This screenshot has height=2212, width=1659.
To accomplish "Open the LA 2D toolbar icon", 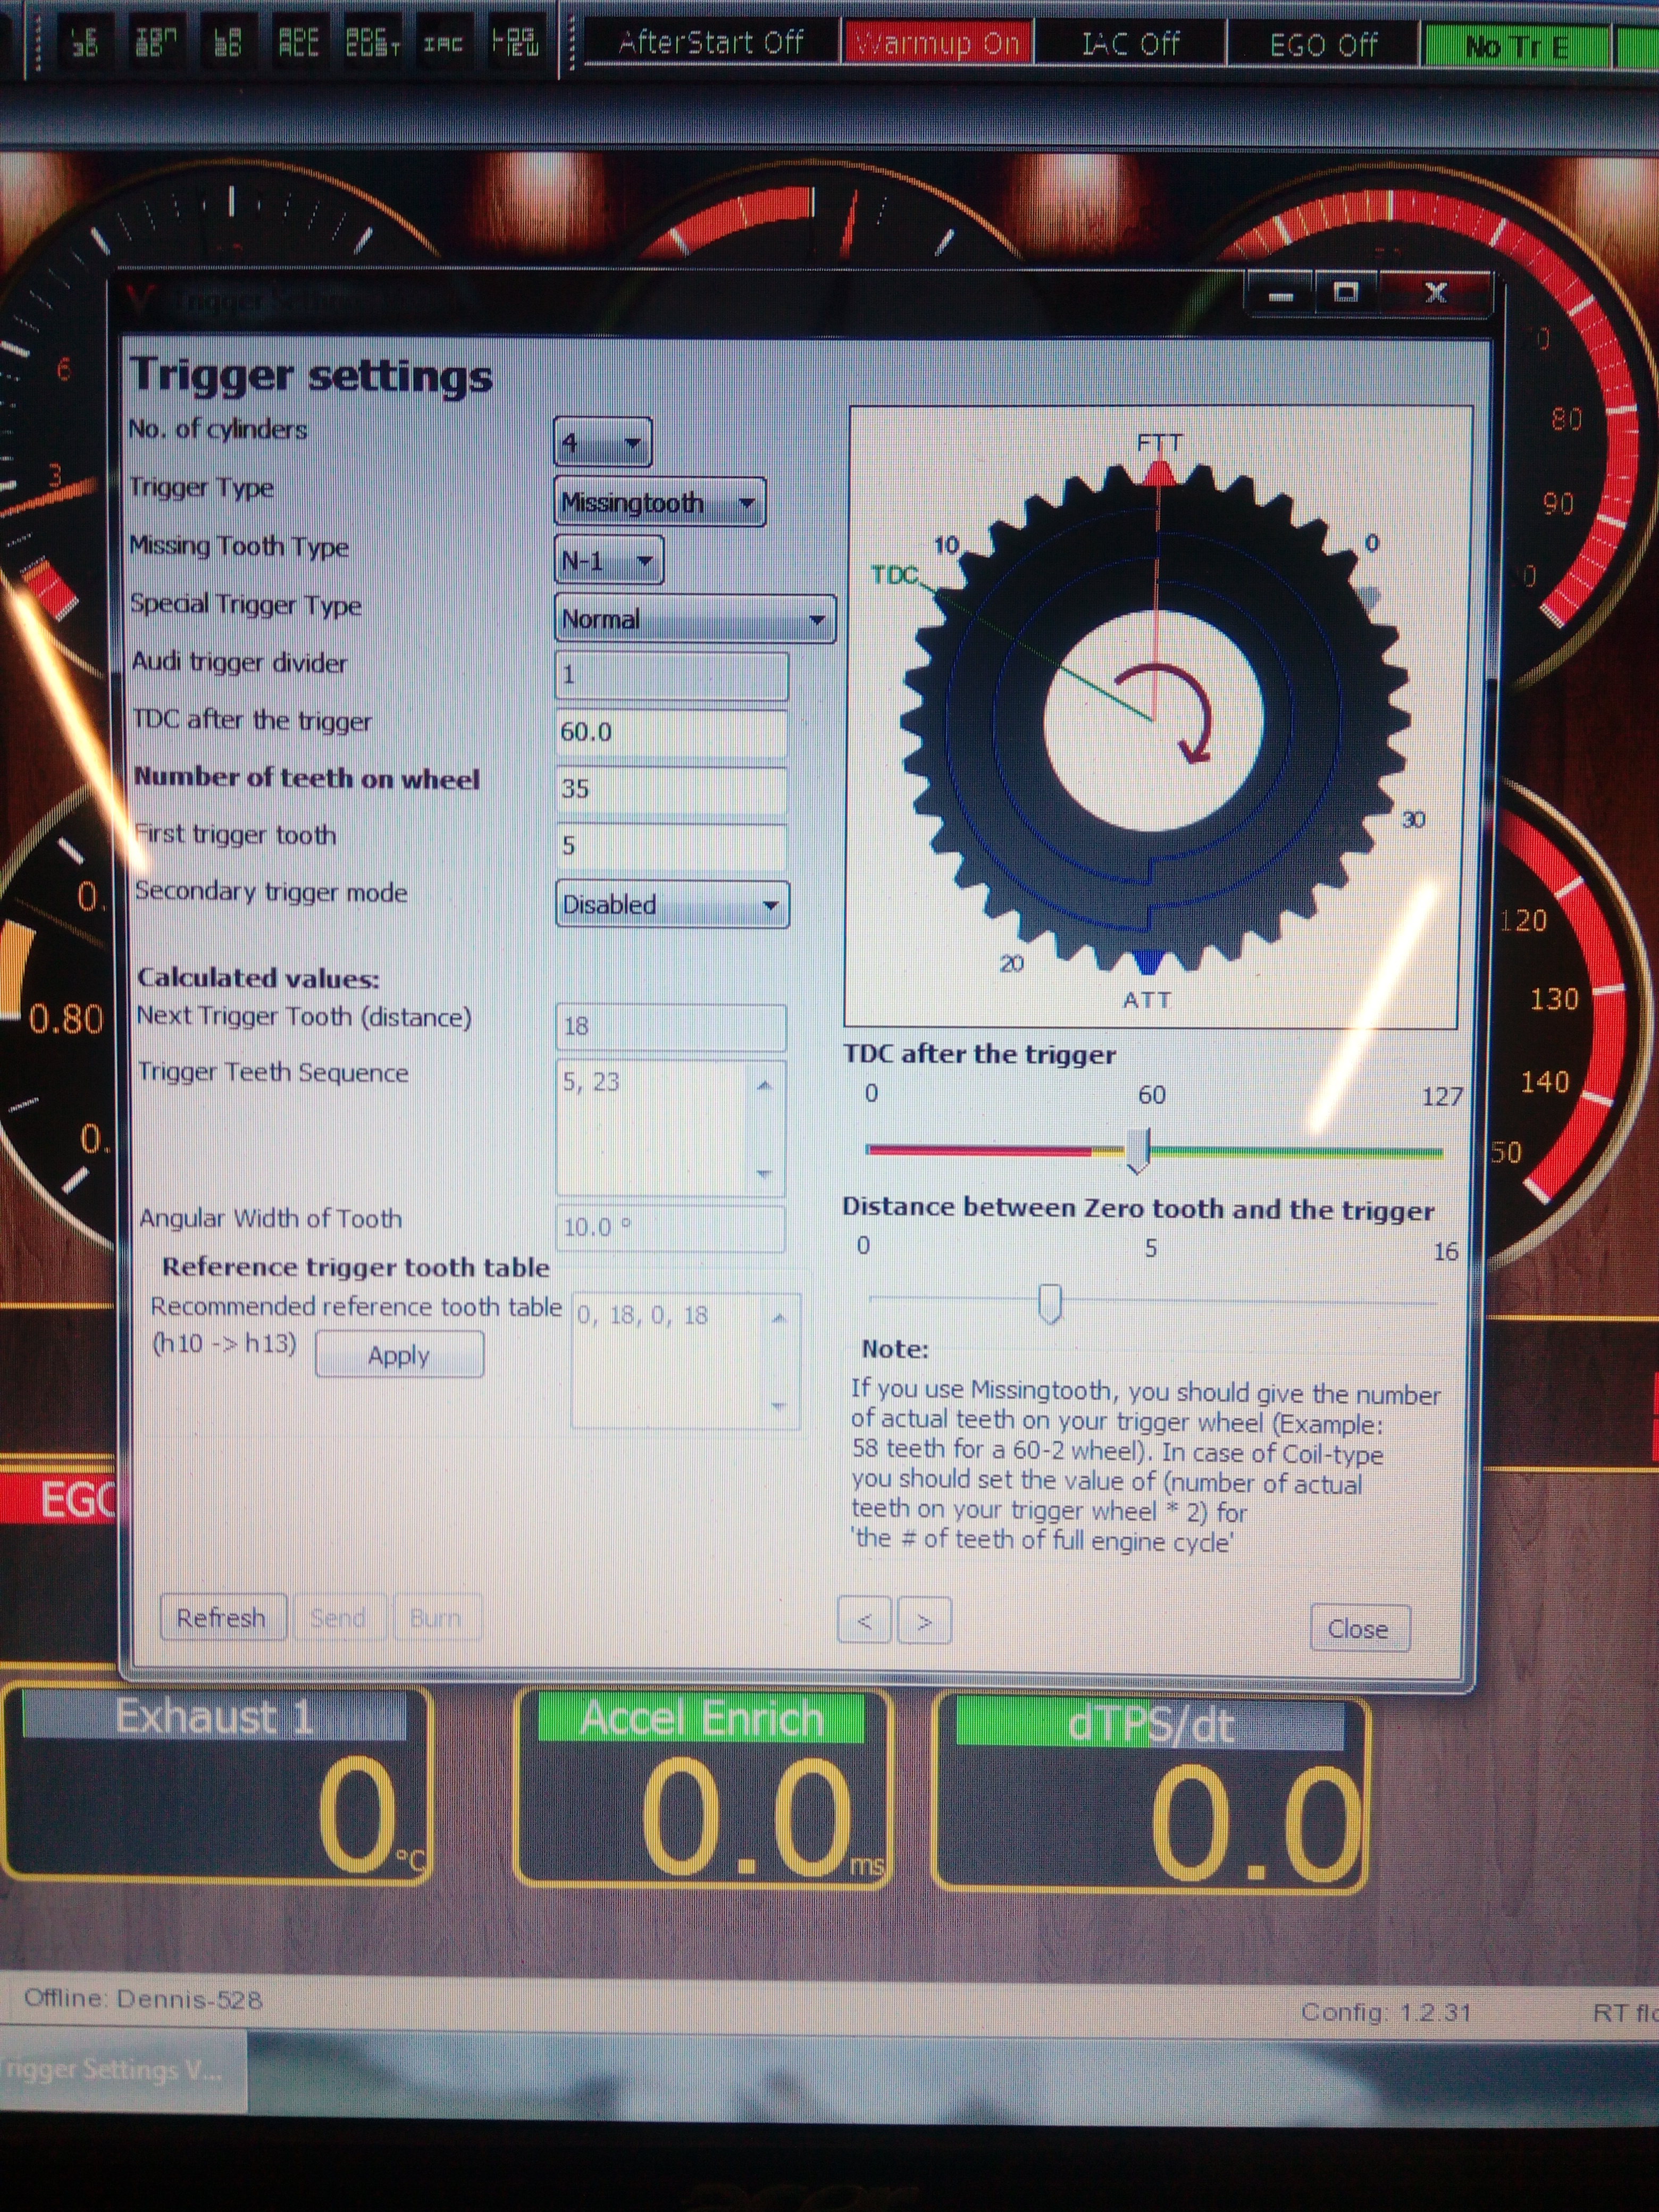I will click(x=228, y=41).
